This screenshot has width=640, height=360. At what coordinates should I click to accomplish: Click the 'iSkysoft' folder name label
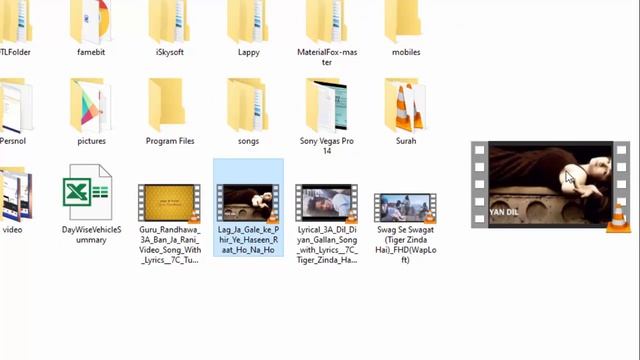point(170,52)
